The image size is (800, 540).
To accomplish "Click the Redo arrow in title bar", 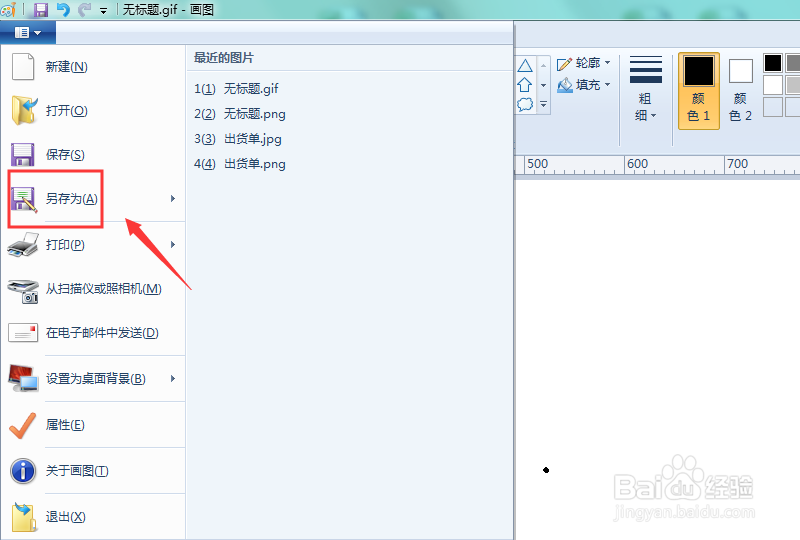I will pyautogui.click(x=84, y=9).
